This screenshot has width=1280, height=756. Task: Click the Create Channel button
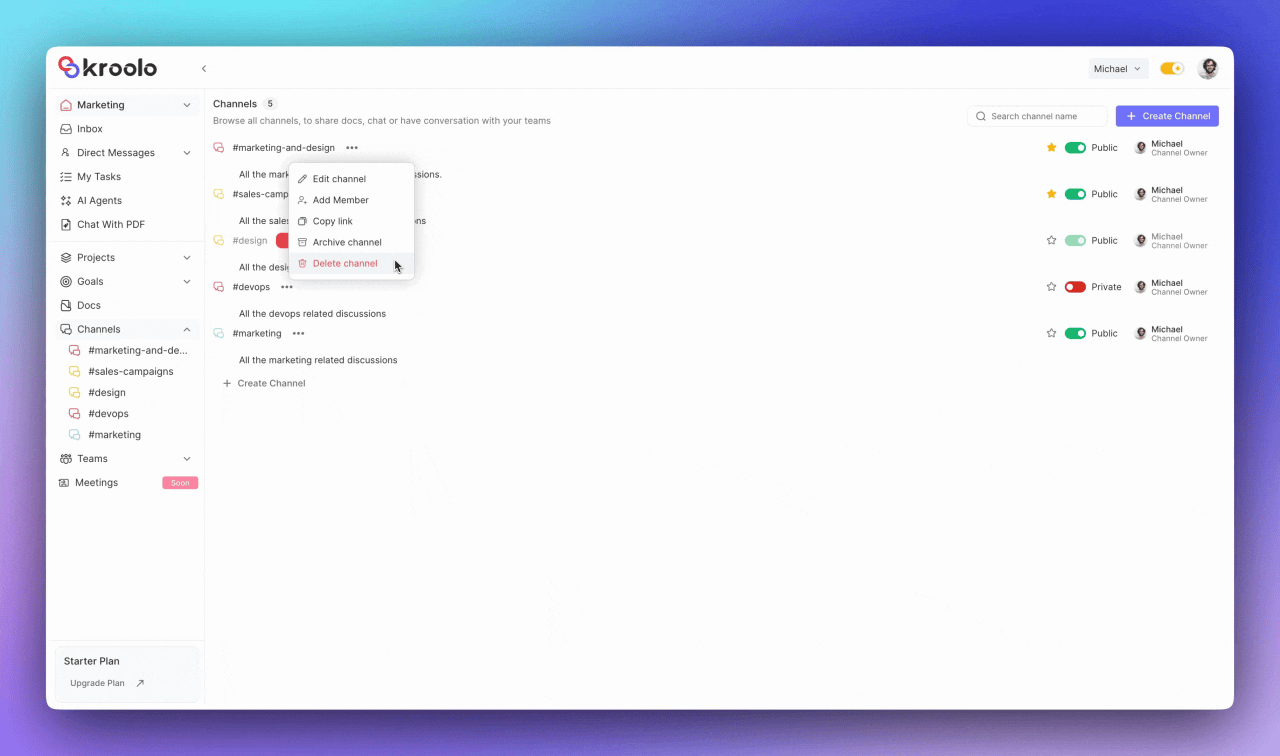[1167, 115]
